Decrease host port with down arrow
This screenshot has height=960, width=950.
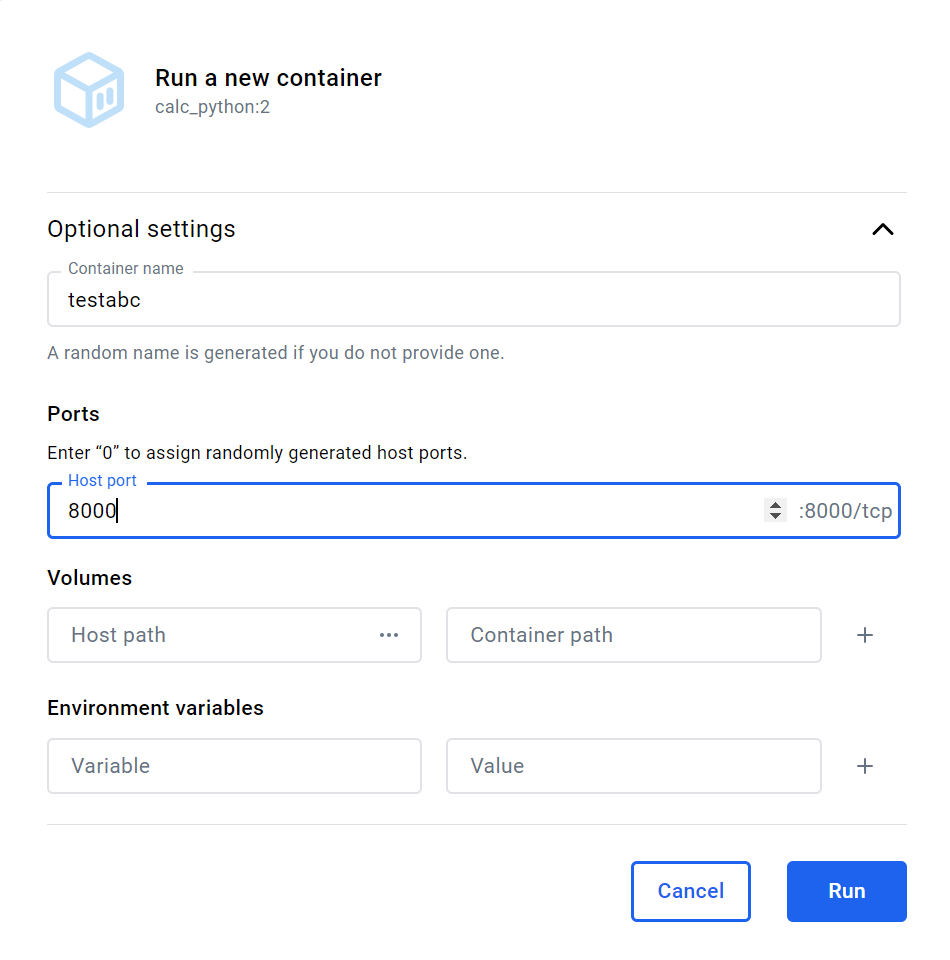[775, 517]
